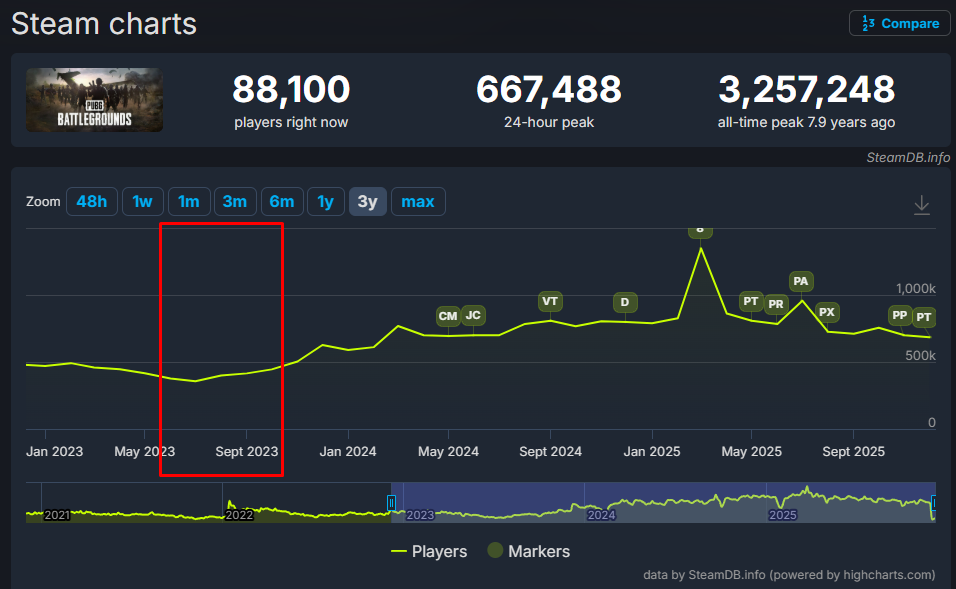Click the CM chart marker
This screenshot has height=589, width=956.
448,316
